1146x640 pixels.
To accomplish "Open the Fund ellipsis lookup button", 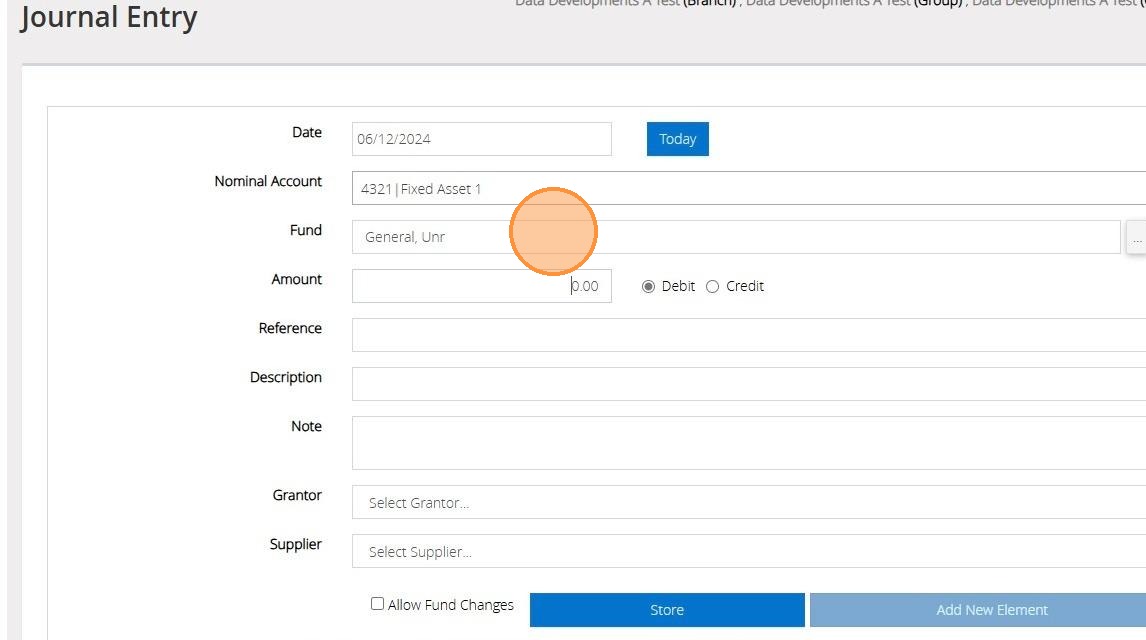I will [1136, 237].
